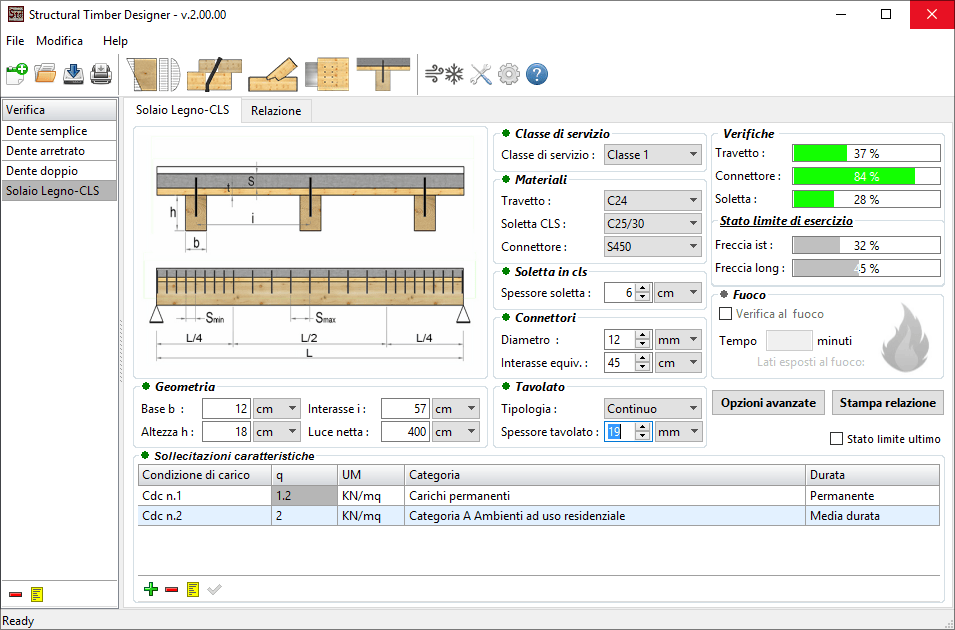The image size is (955, 630).
Task: Click green plus to add load condition
Action: (x=150, y=589)
